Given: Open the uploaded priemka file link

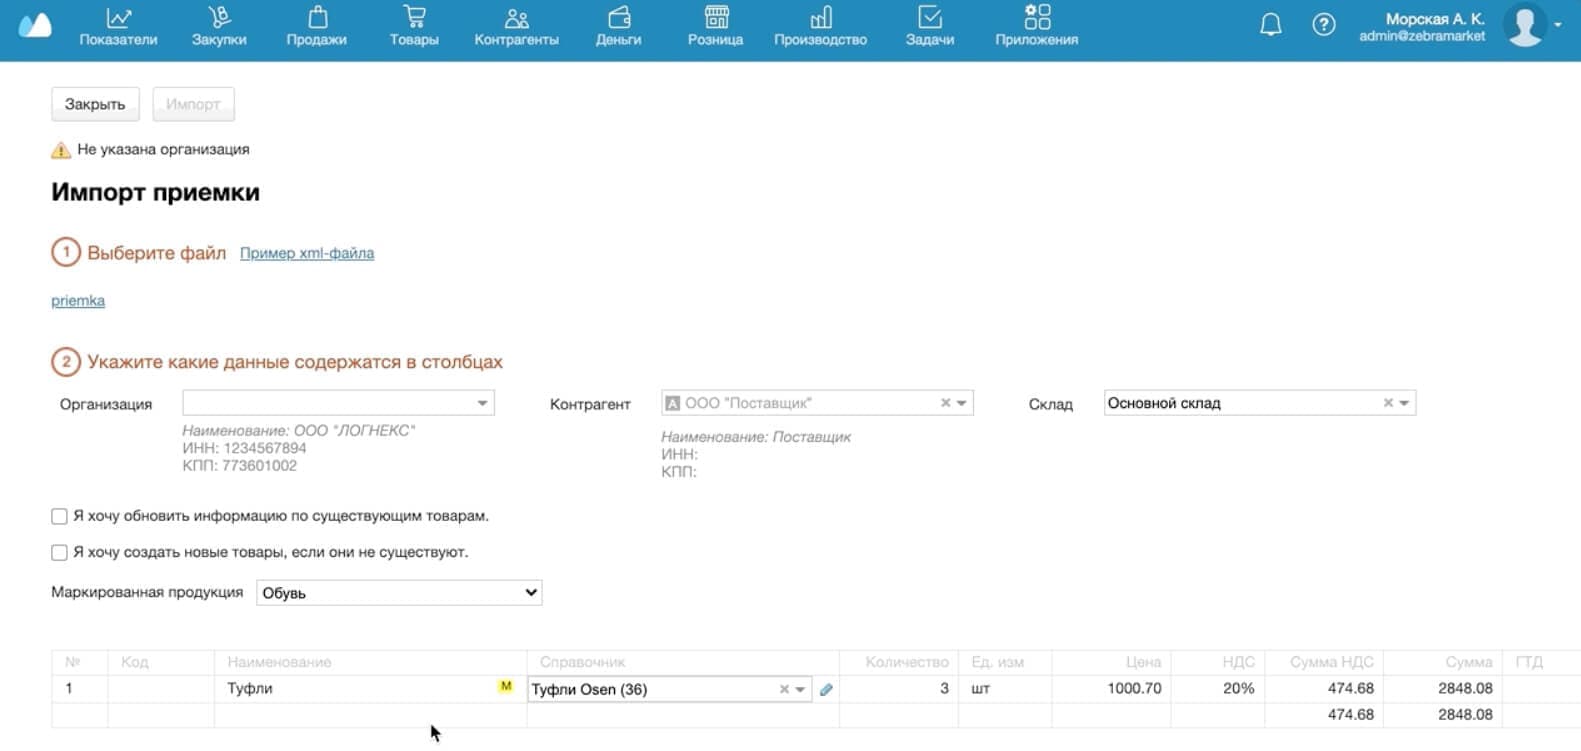Looking at the screenshot, I should point(78,301).
